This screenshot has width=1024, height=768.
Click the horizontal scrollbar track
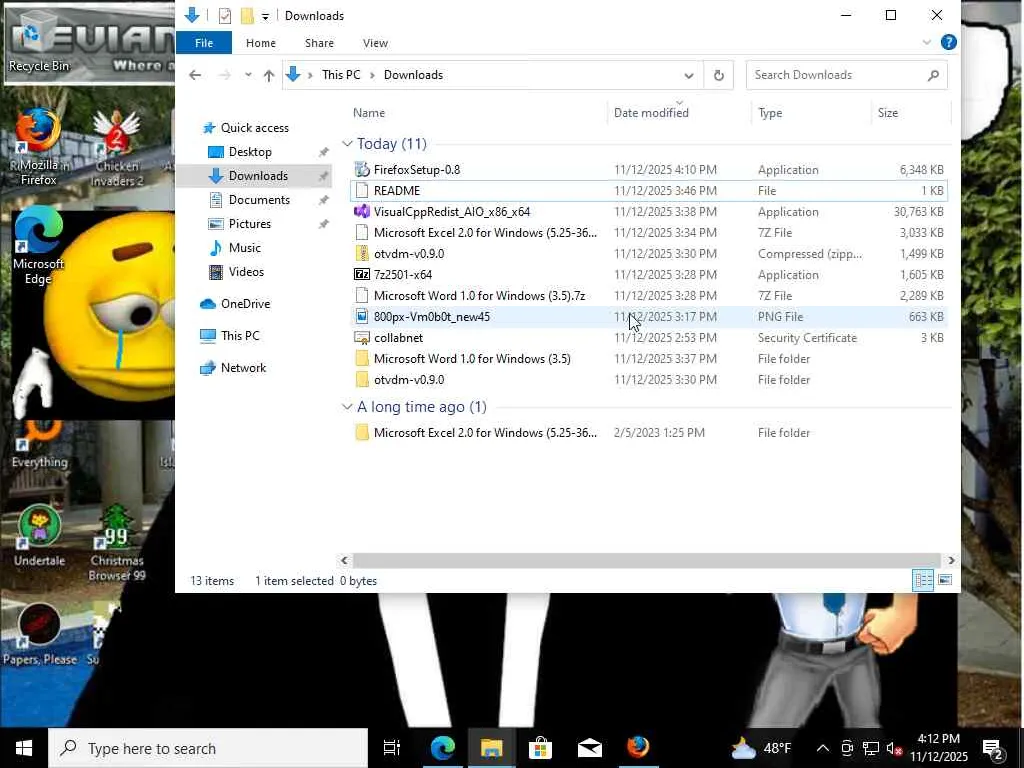coord(647,560)
